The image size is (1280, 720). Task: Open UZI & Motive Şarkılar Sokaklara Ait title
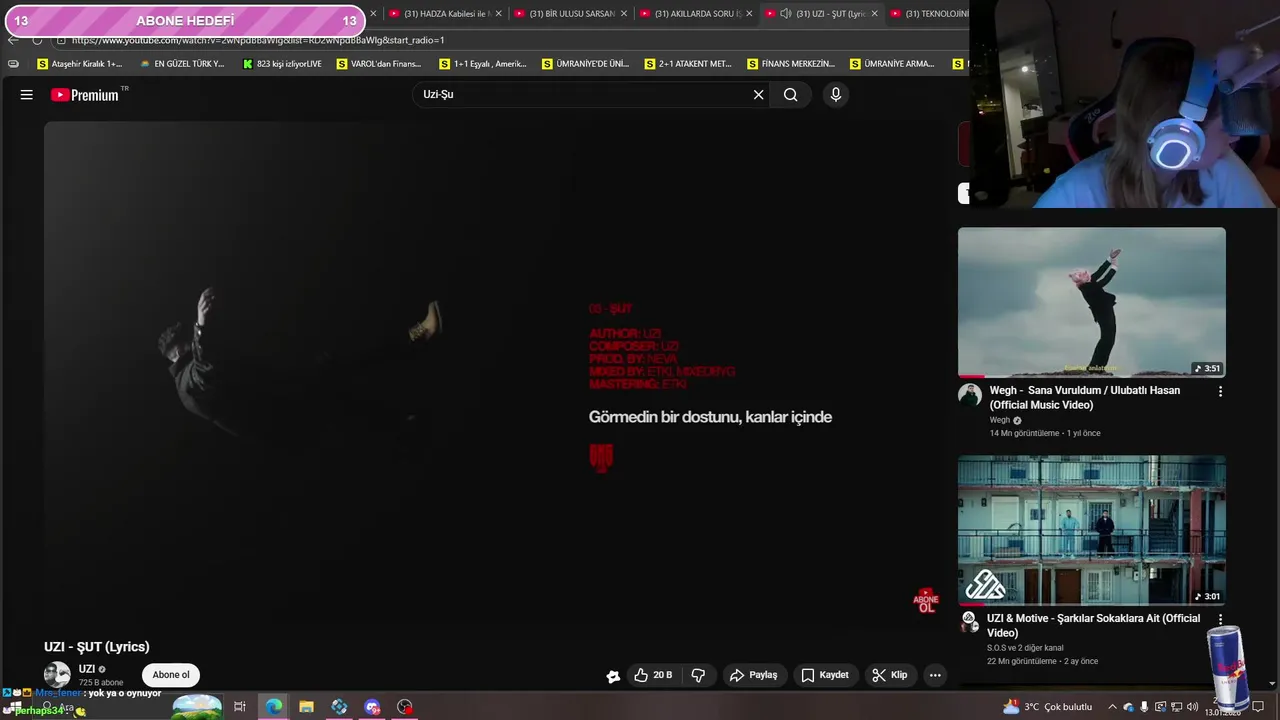point(1093,625)
